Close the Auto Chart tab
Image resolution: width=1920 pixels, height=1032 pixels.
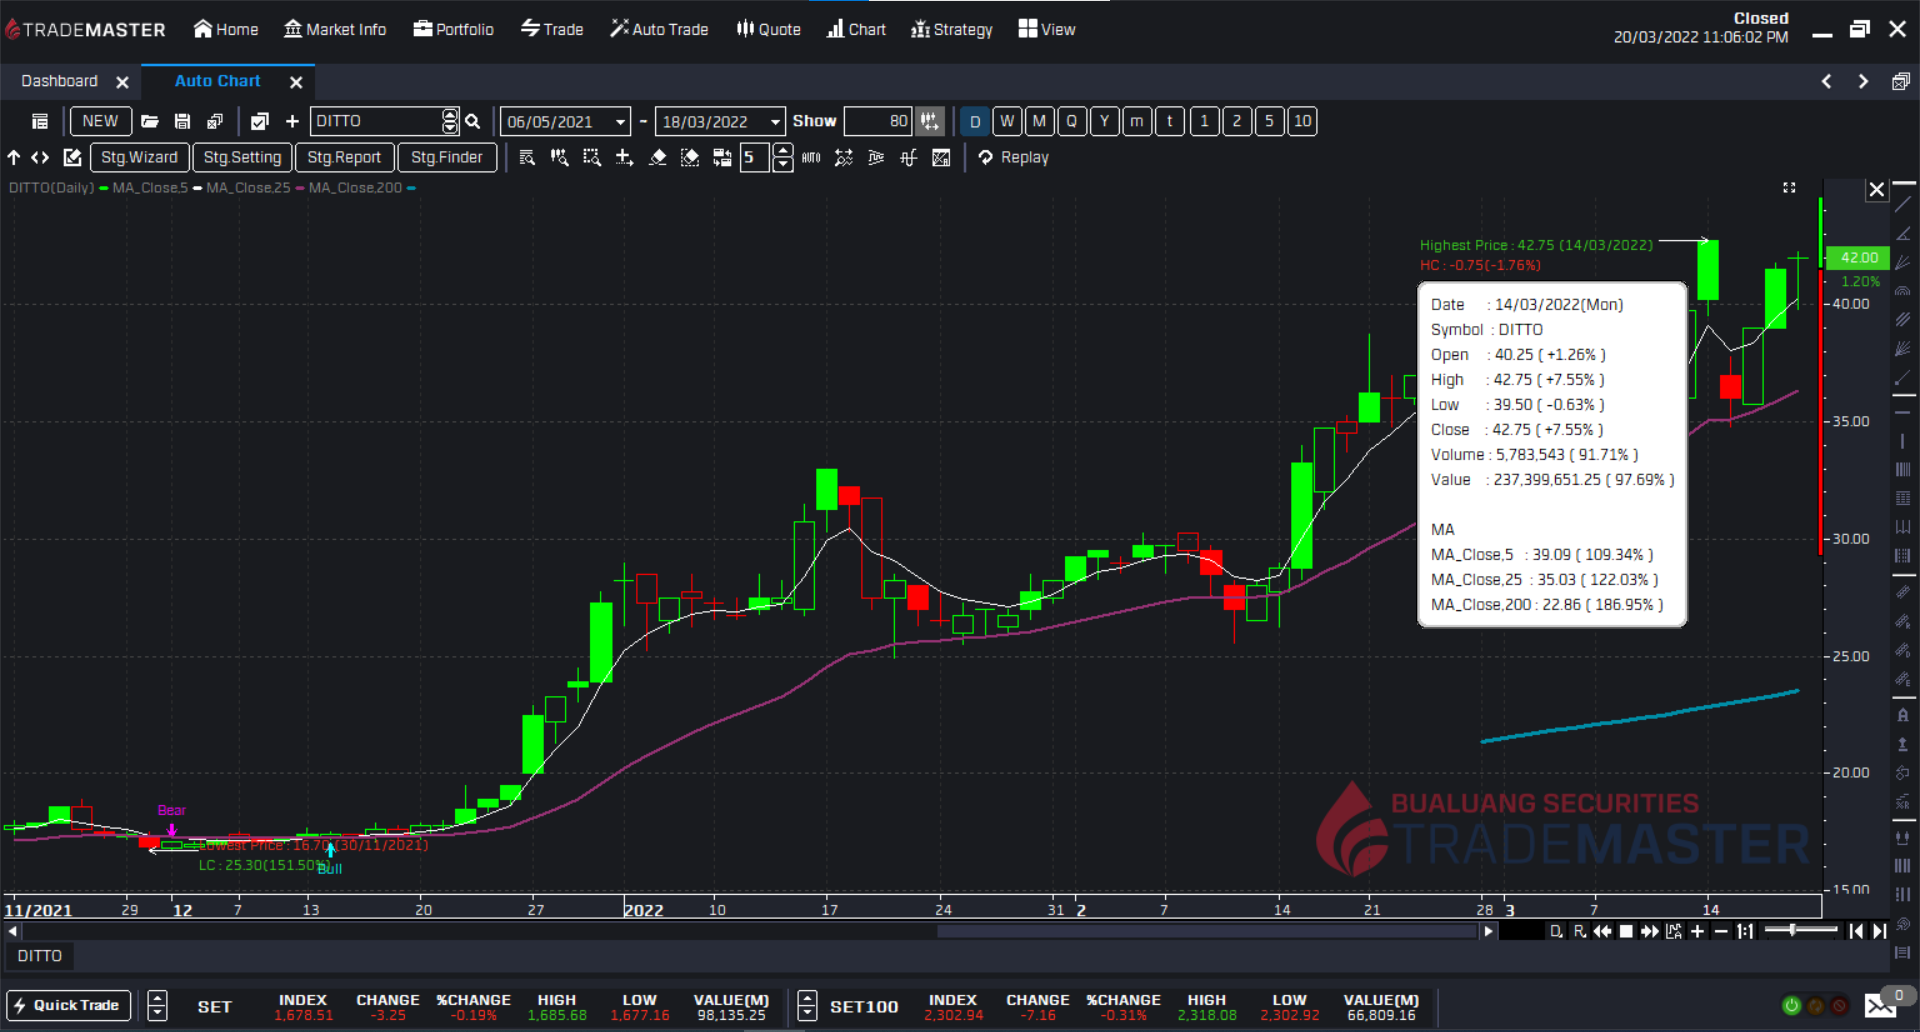pos(296,82)
